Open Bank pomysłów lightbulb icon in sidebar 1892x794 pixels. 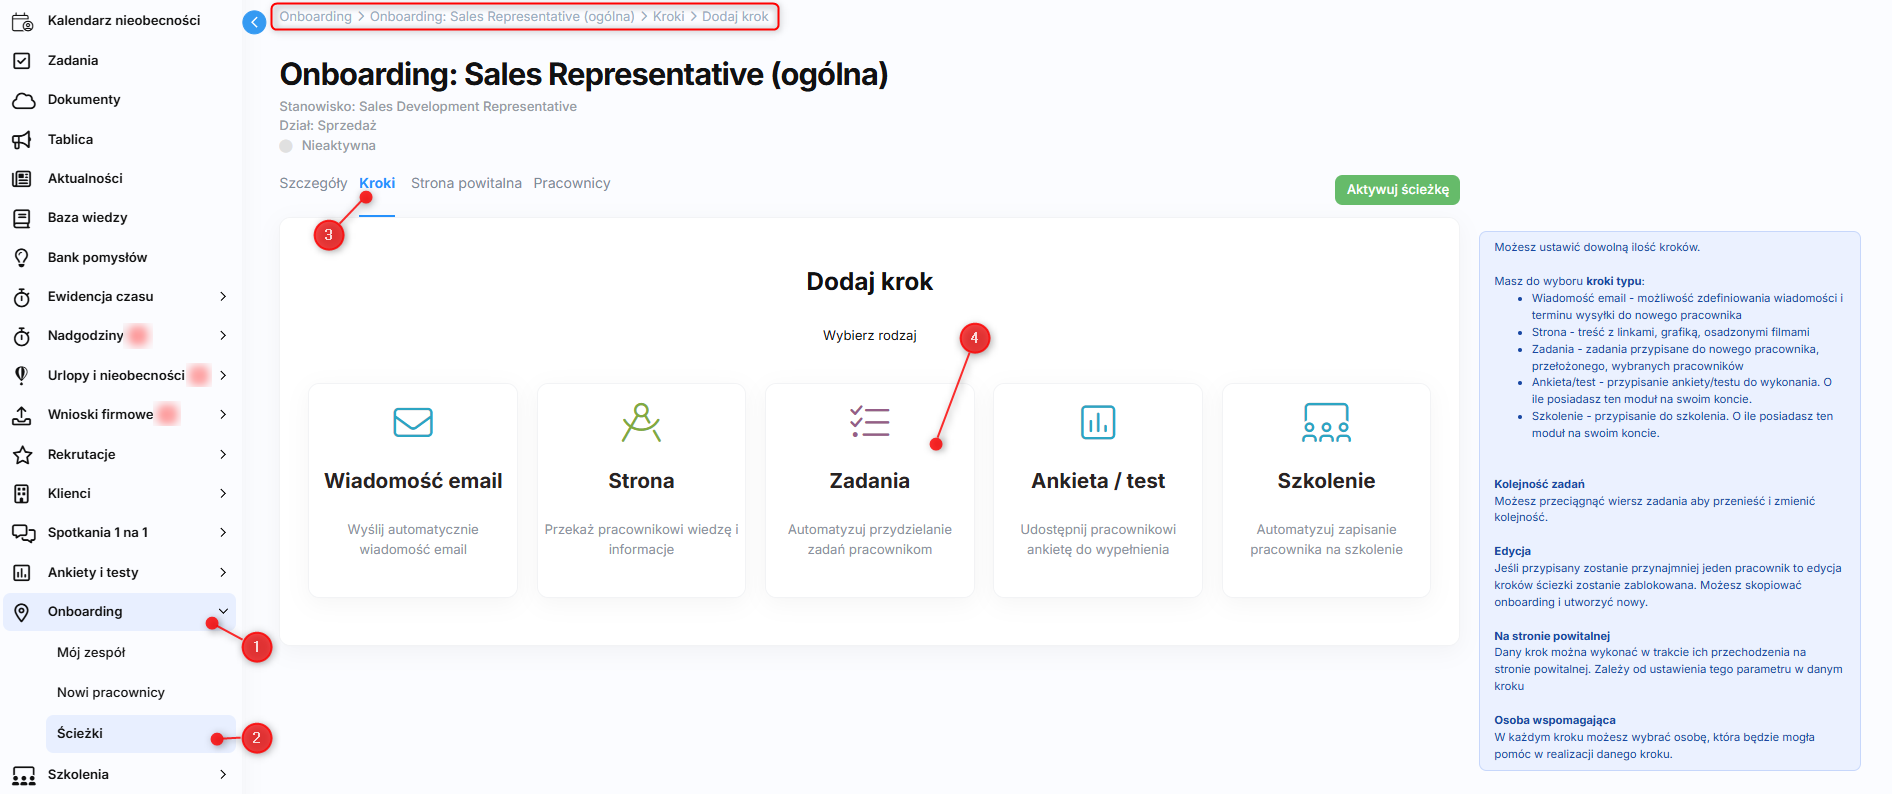tap(22, 258)
